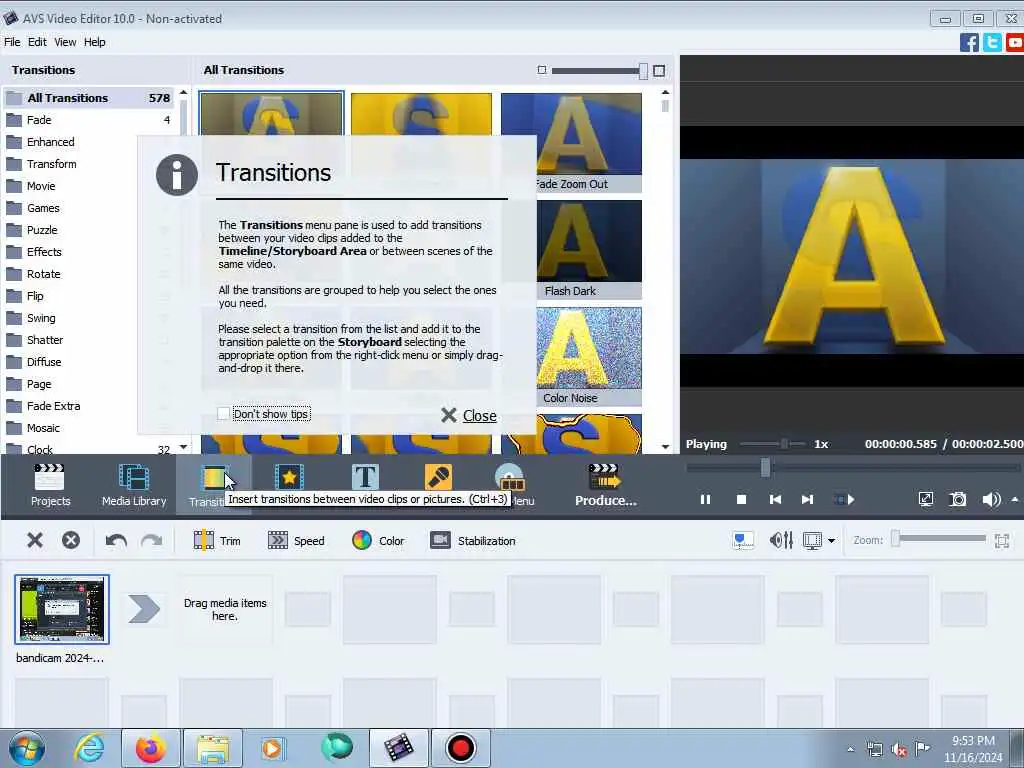Enable the Don't show tips checkbox
The image size is (1024, 768).
coord(223,413)
